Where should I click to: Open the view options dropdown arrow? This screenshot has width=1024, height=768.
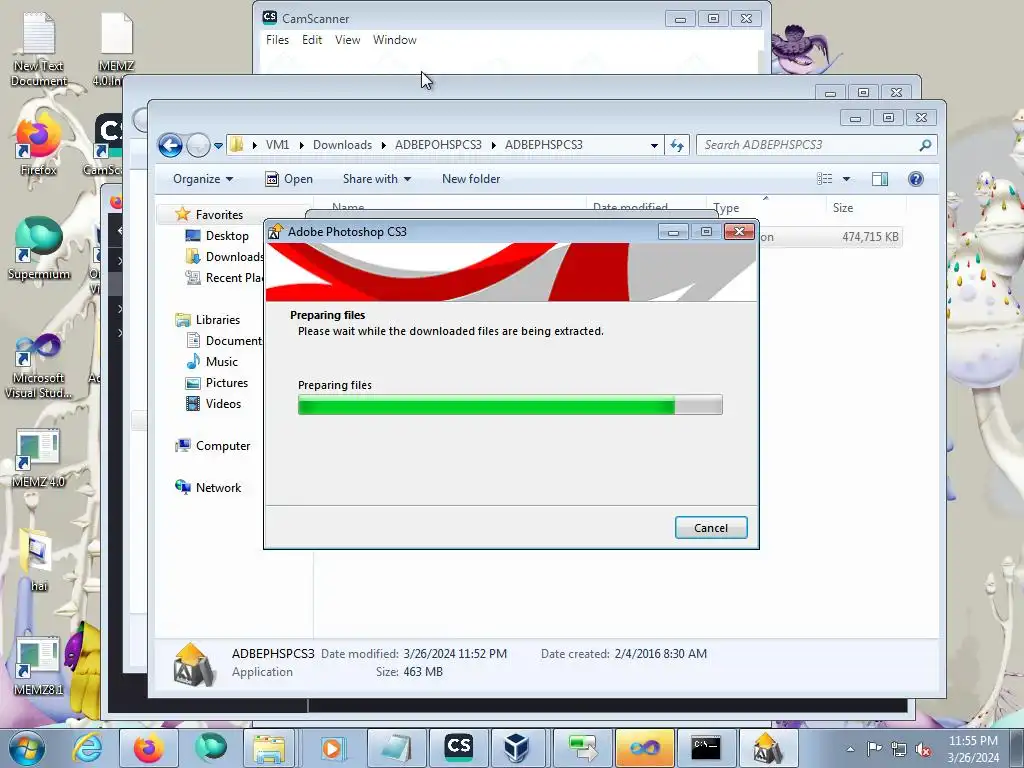(846, 179)
